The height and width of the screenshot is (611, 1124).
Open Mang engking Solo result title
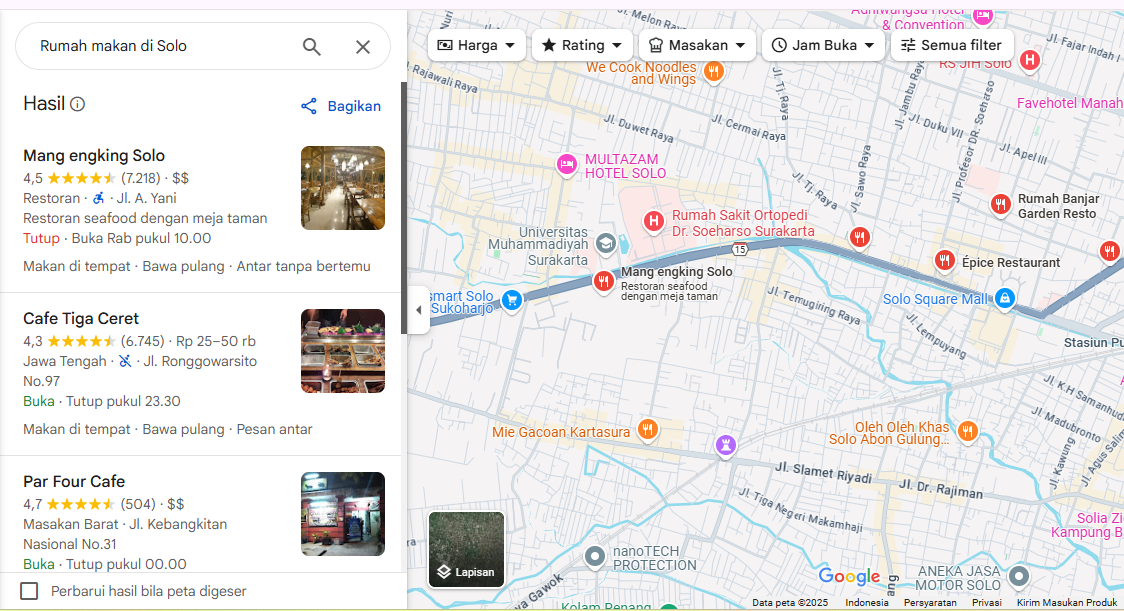click(x=94, y=156)
